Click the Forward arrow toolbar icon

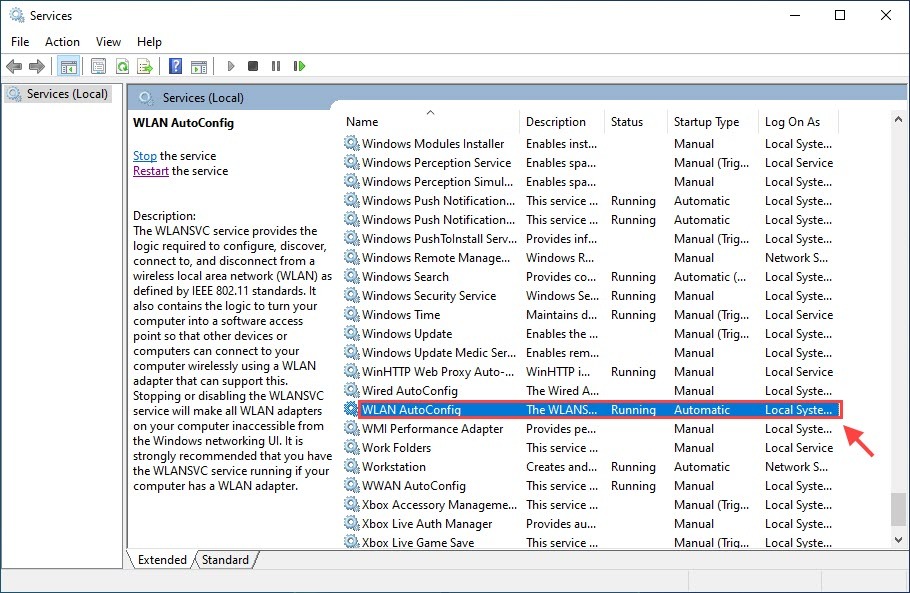tap(37, 66)
